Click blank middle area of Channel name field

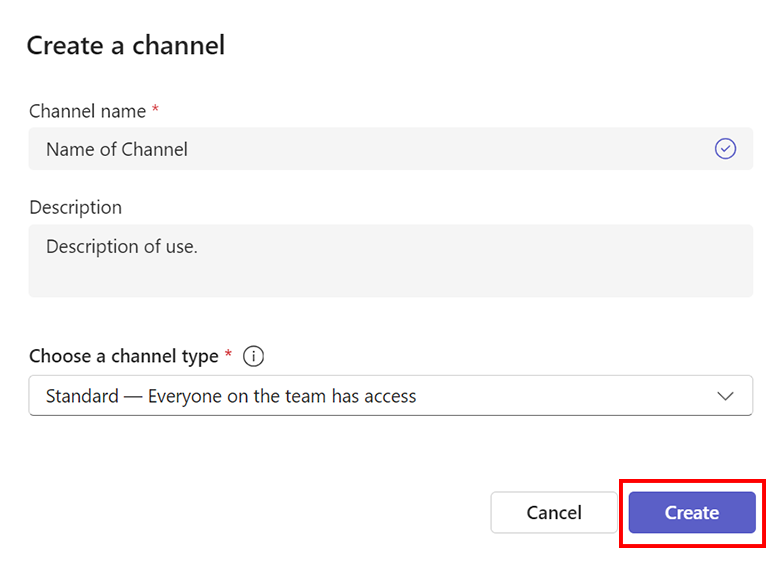tap(450, 149)
